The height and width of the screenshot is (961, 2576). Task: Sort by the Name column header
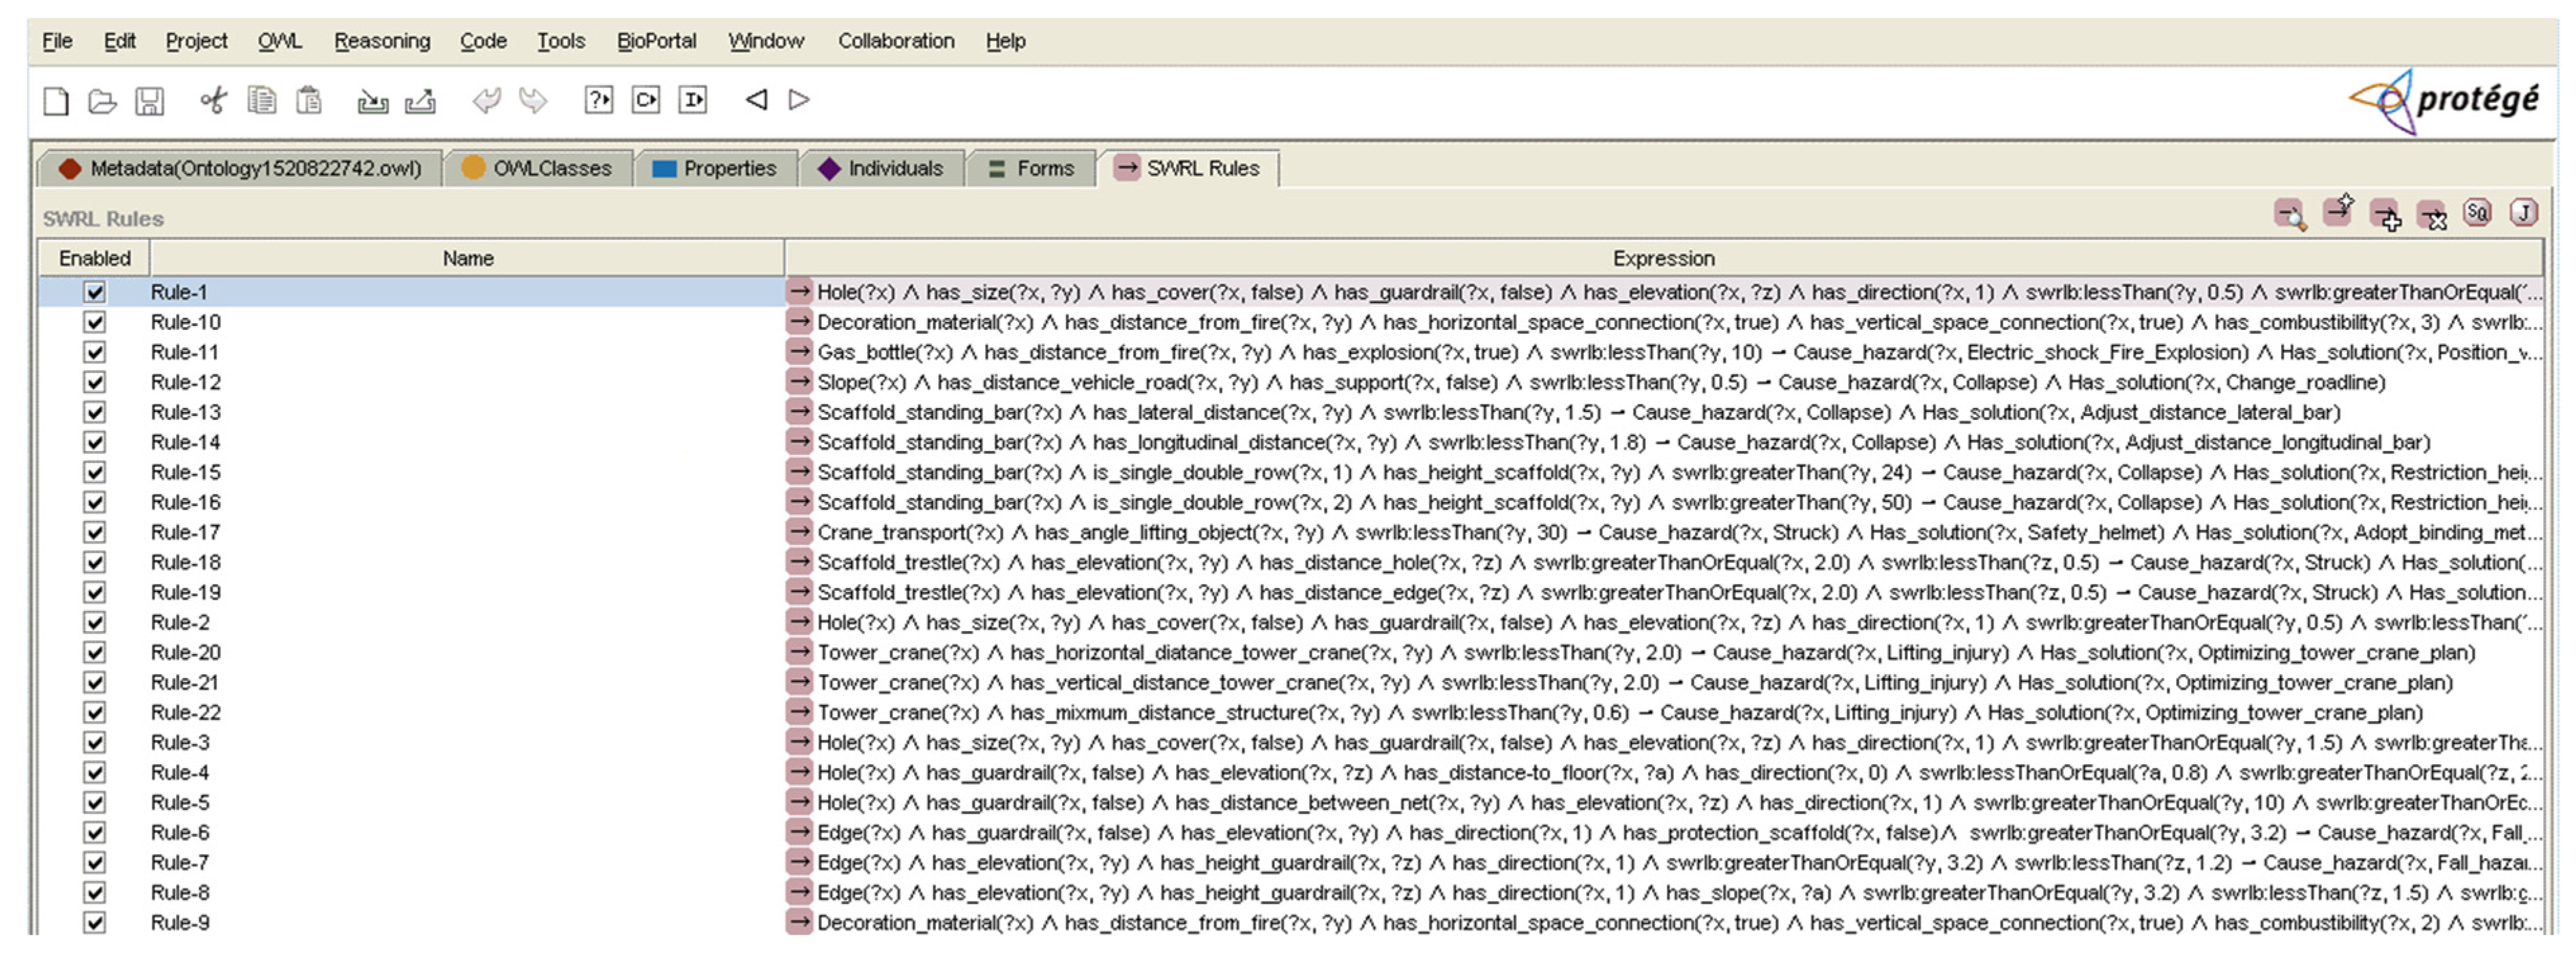pyautogui.click(x=467, y=258)
